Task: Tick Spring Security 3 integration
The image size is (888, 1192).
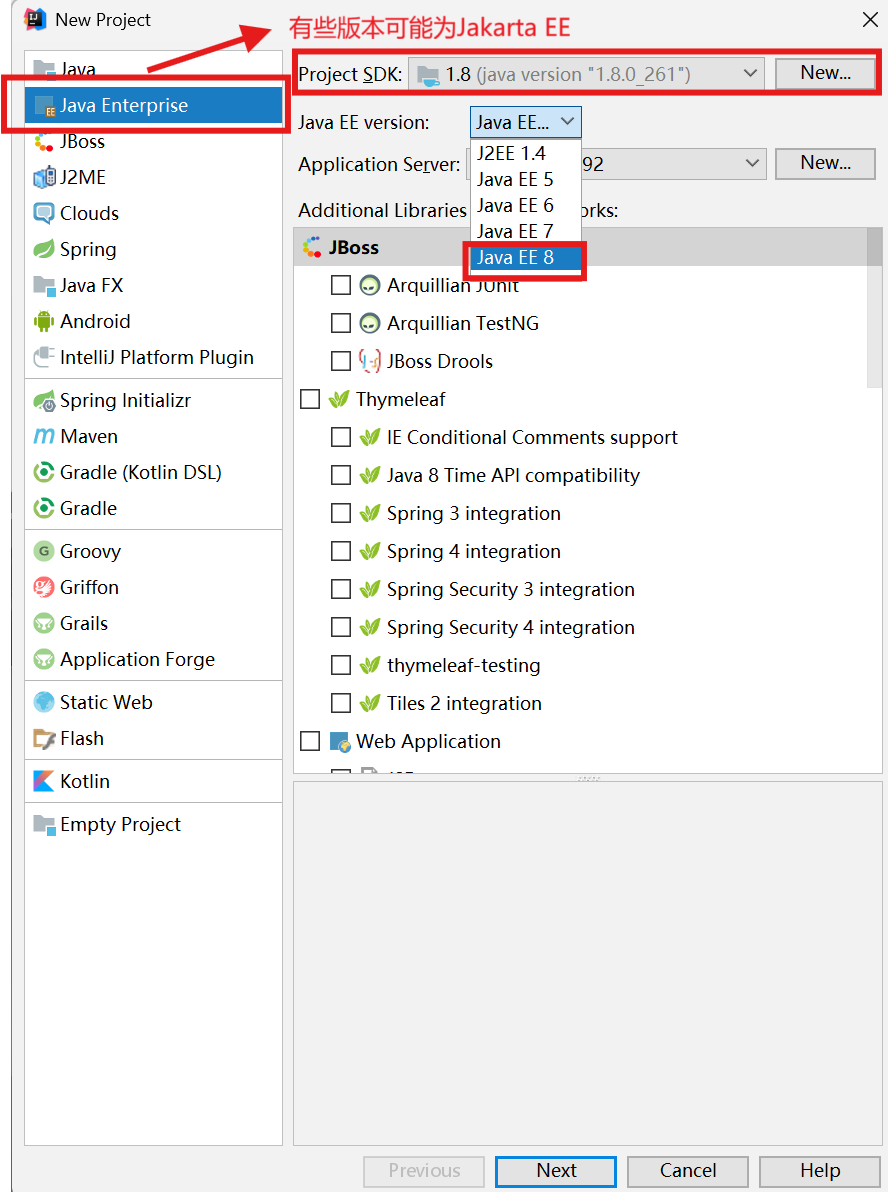Action: coord(341,589)
